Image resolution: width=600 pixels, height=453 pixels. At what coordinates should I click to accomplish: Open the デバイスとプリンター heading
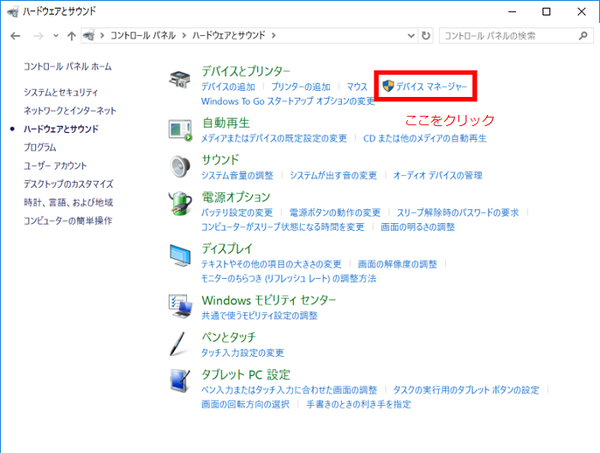pyautogui.click(x=246, y=71)
